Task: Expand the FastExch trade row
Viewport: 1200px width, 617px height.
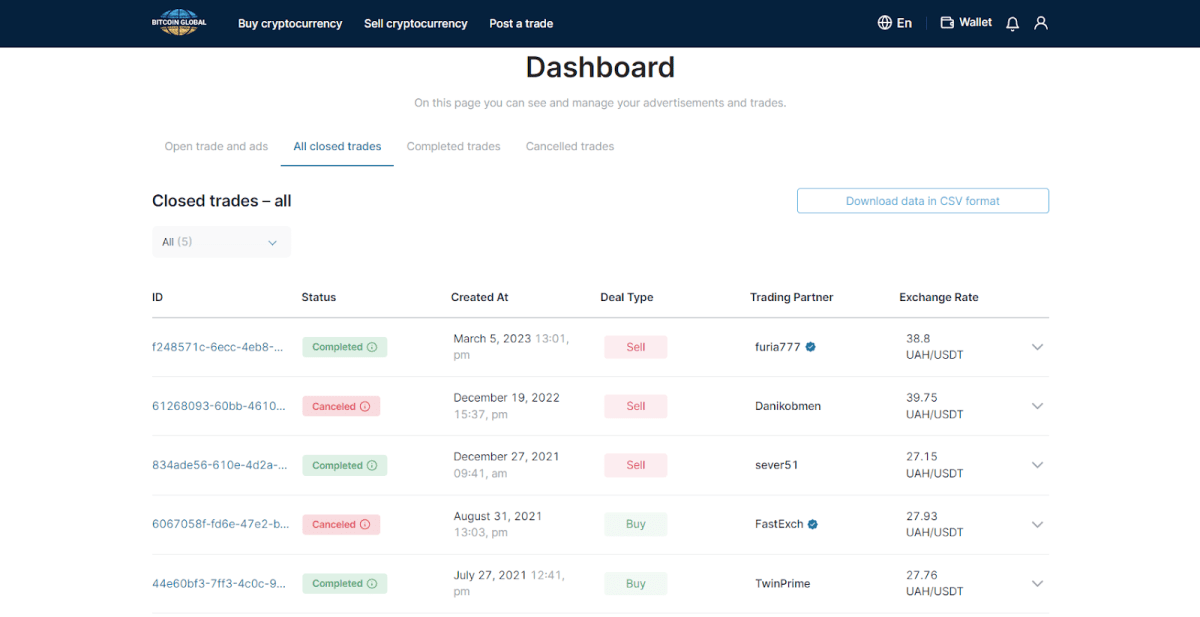Action: (1037, 524)
